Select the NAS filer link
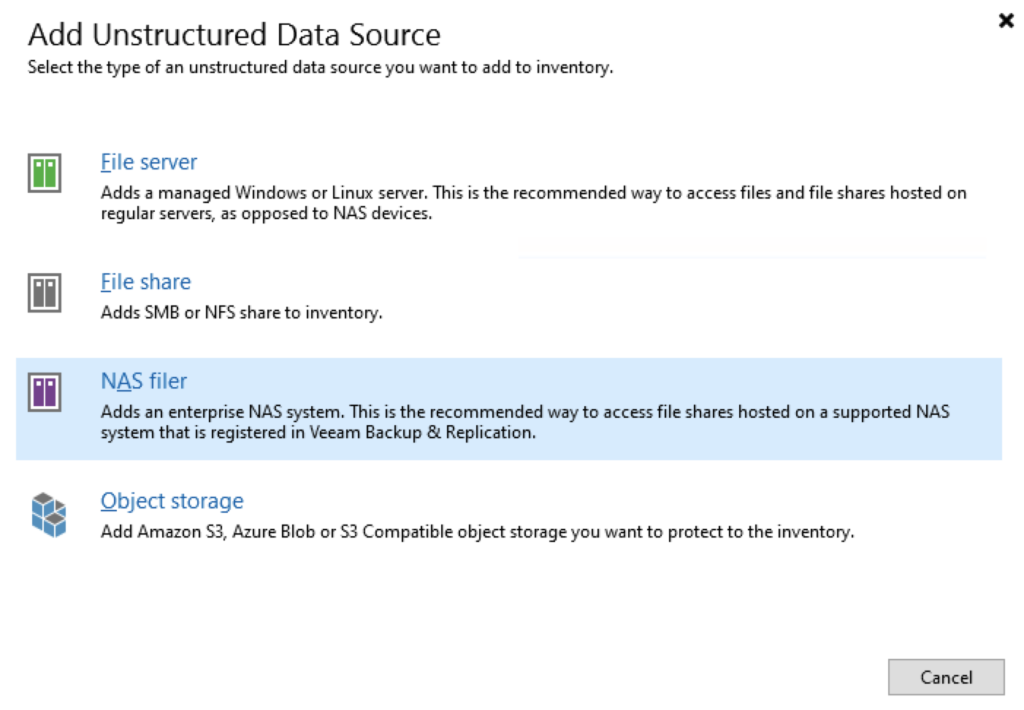 click(144, 381)
